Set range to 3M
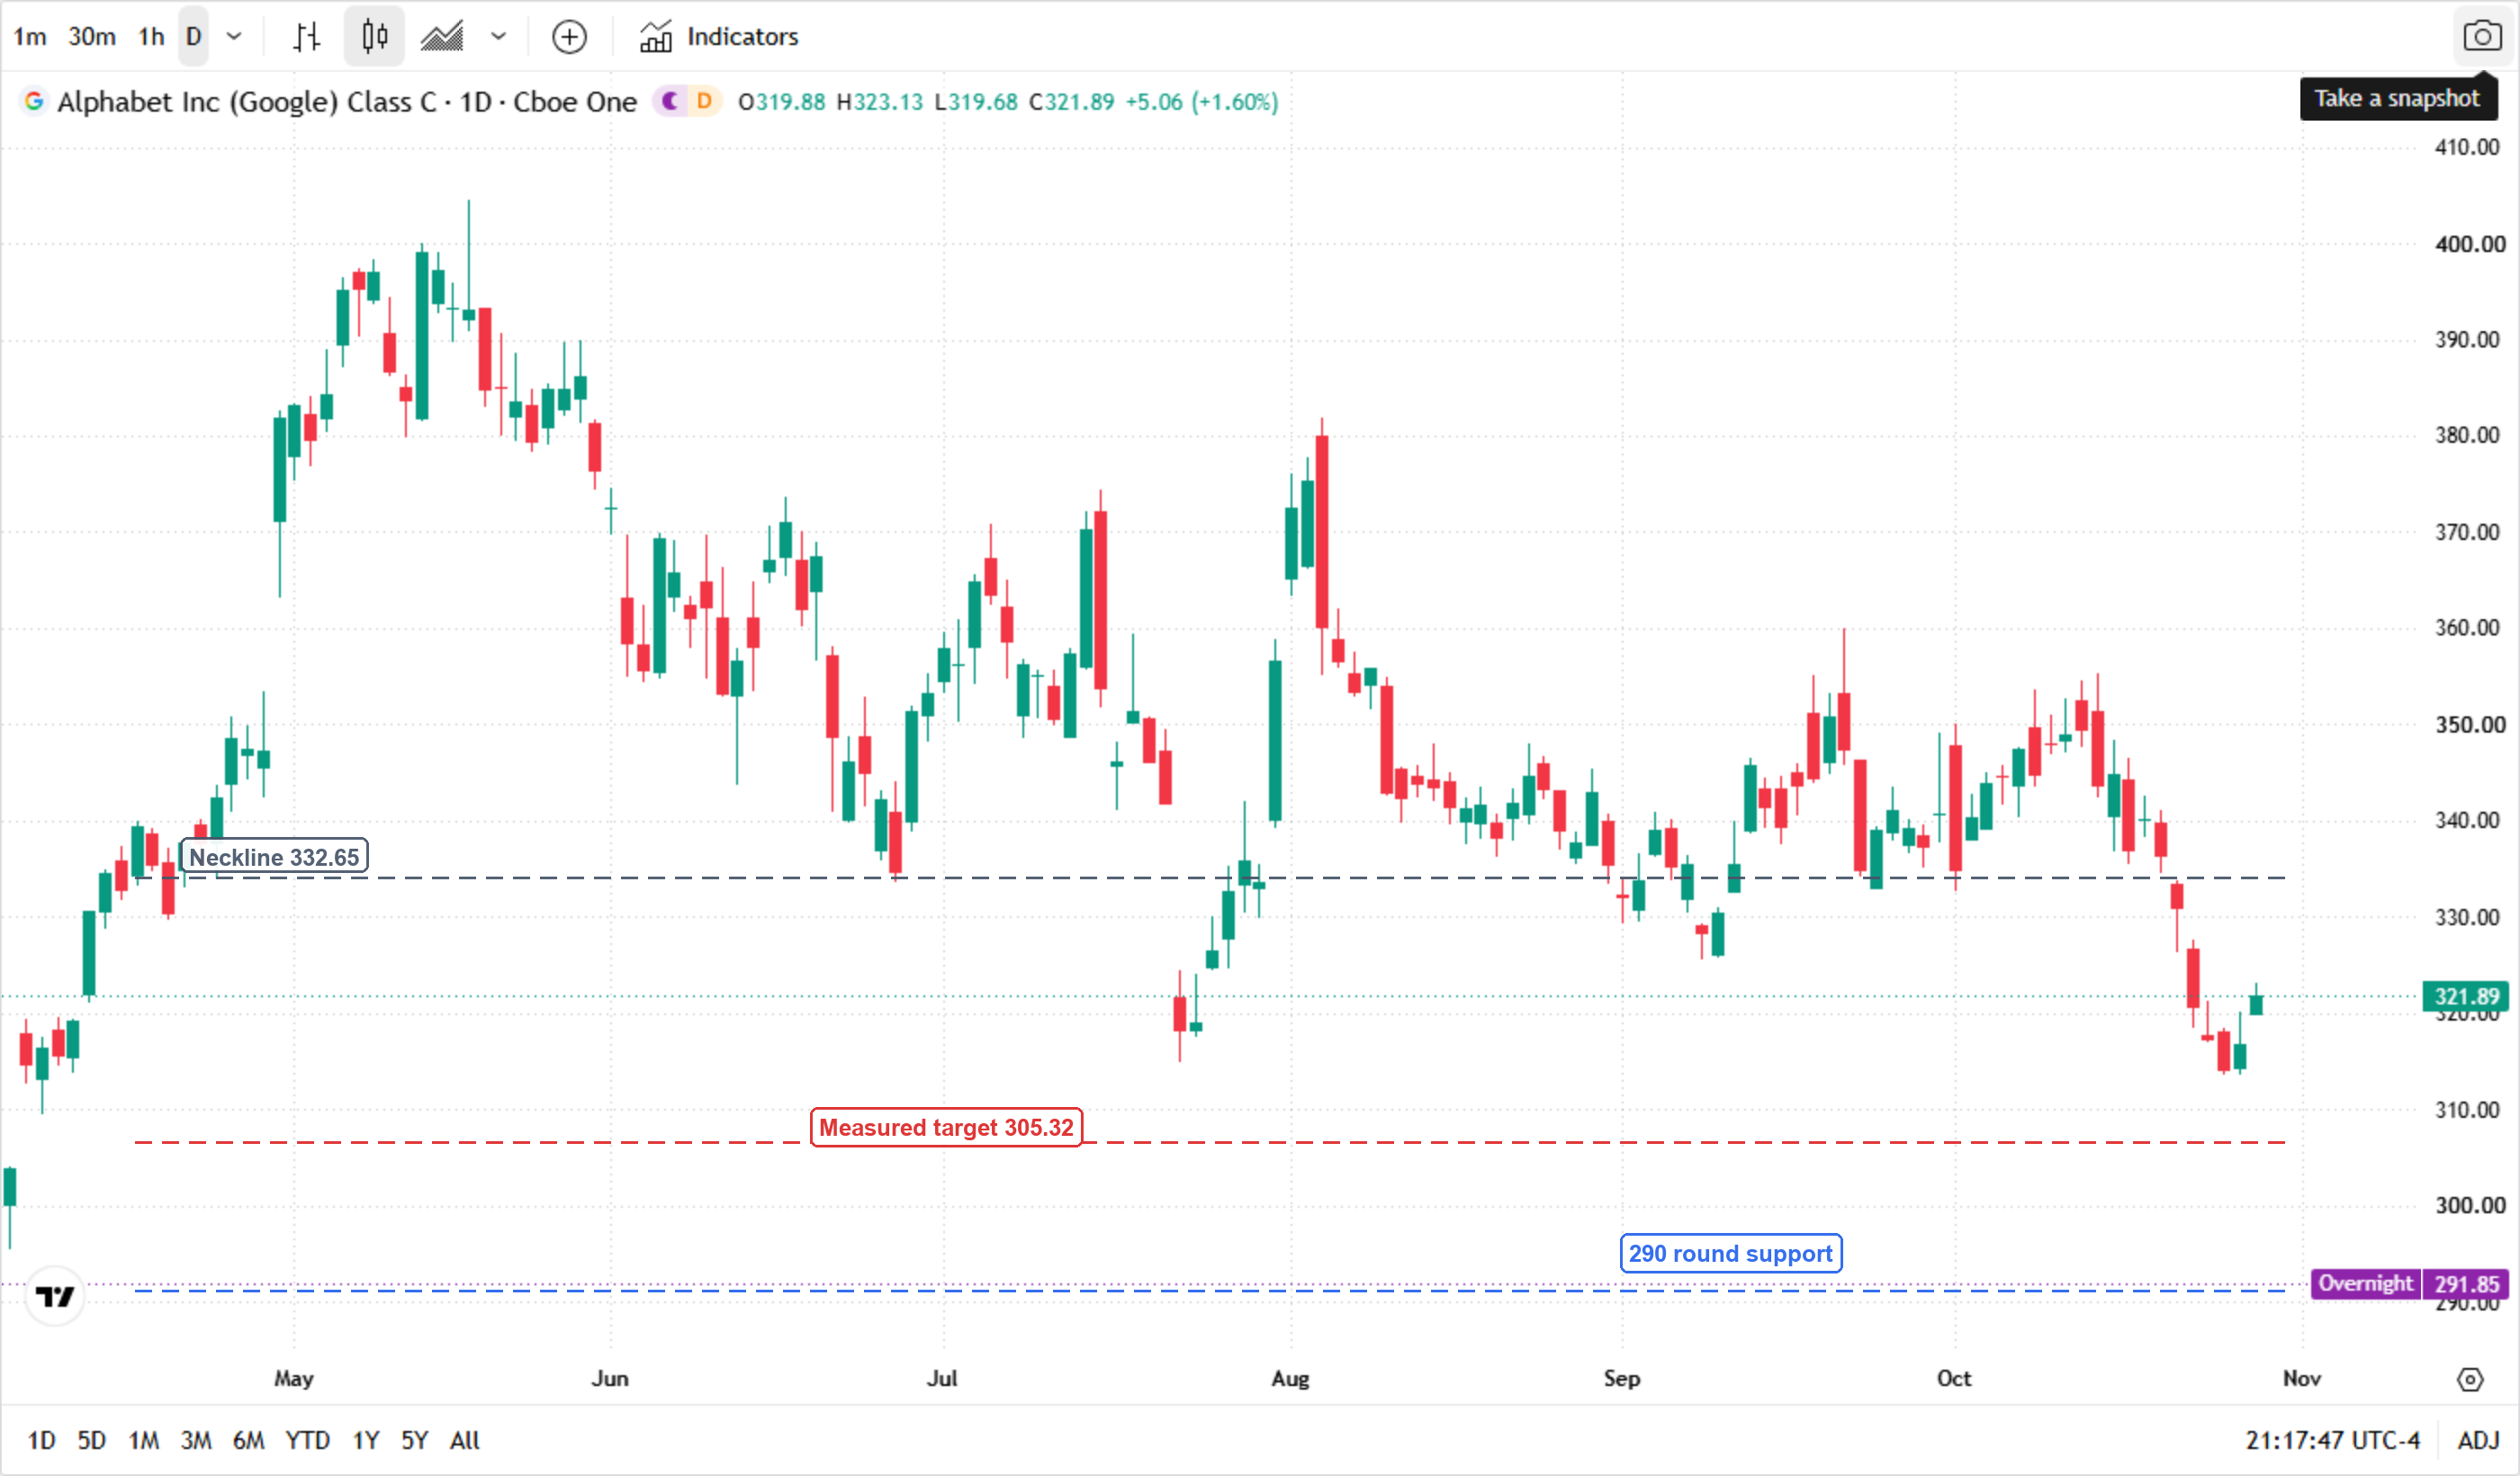This screenshot has width=2520, height=1476. (x=196, y=1442)
